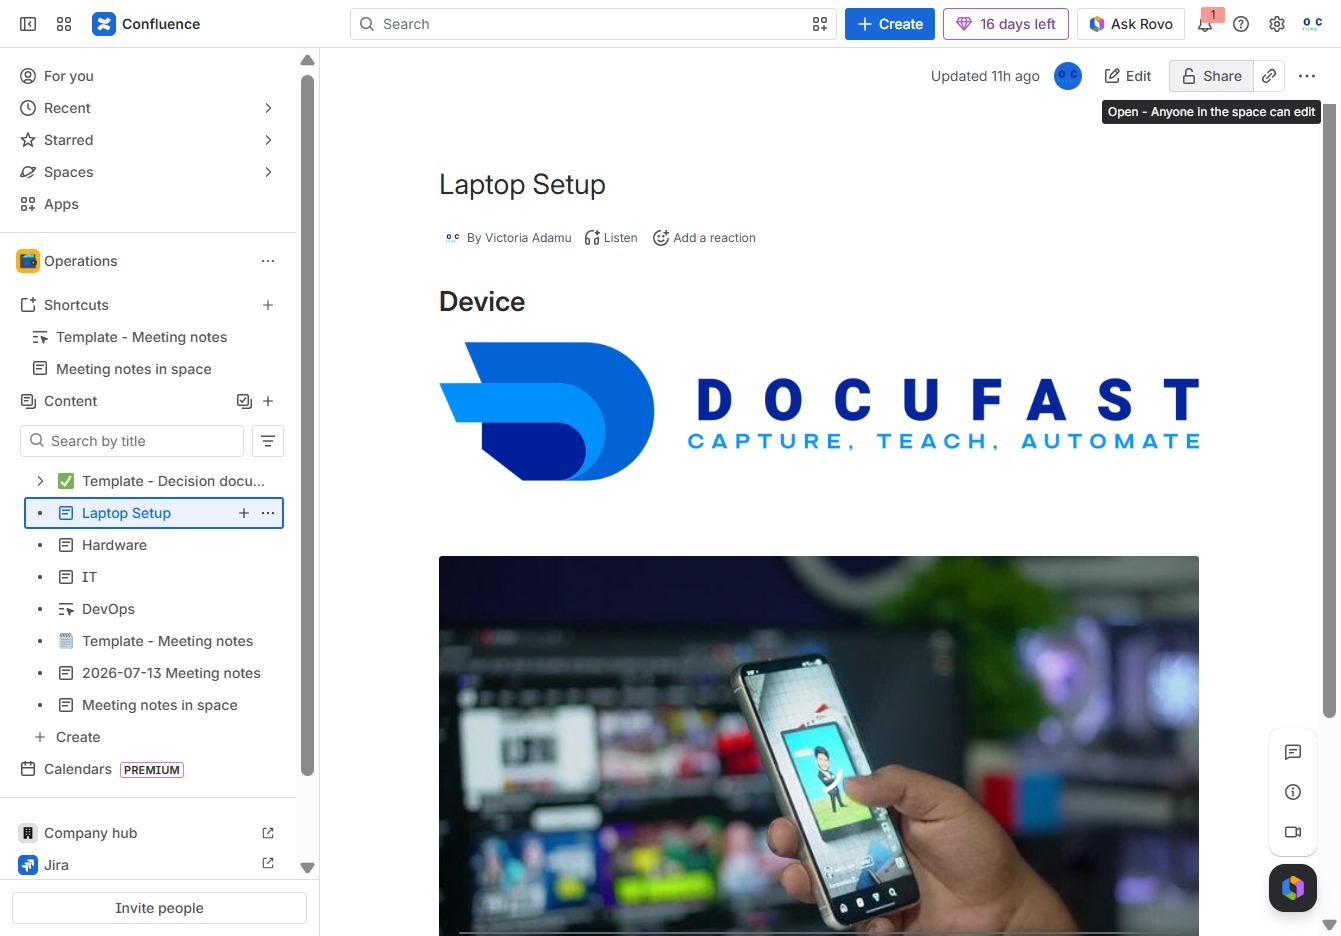Click the Updated 11h ago text
This screenshot has height=936, width=1341.
985,76
